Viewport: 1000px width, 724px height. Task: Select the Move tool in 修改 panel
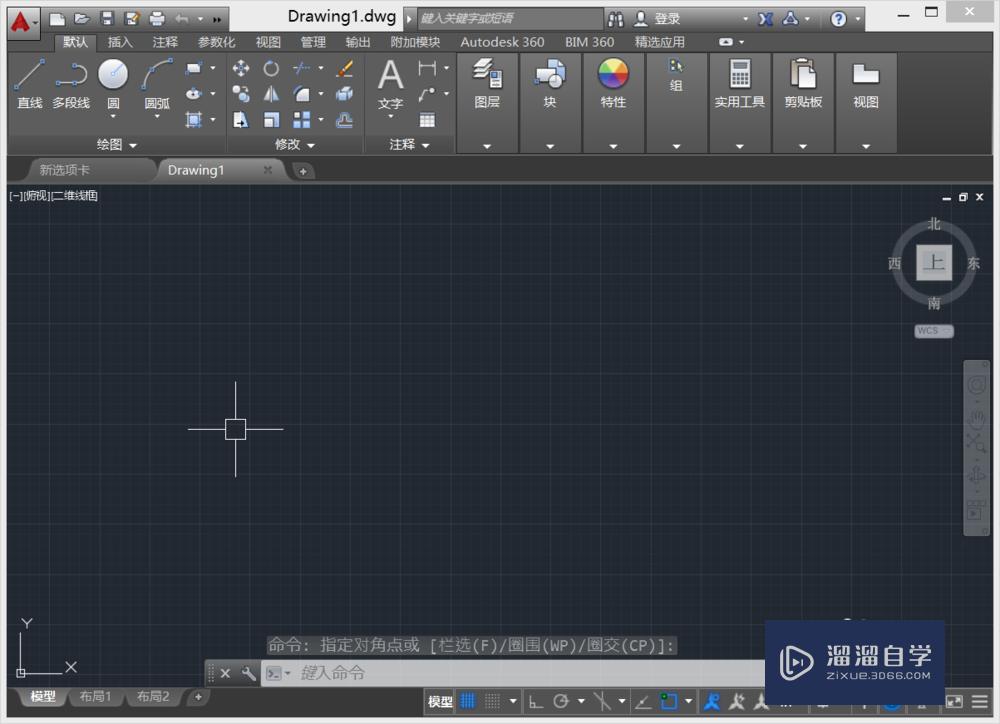[x=240, y=68]
